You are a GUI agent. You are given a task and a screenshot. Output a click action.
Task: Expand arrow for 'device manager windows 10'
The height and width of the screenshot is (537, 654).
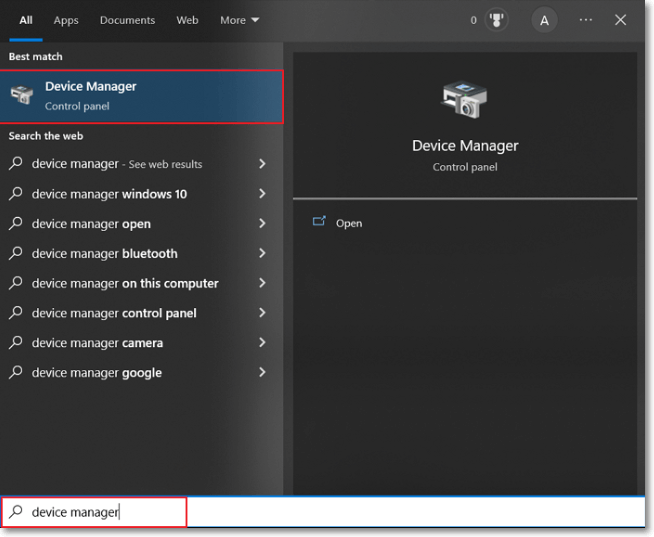(262, 194)
